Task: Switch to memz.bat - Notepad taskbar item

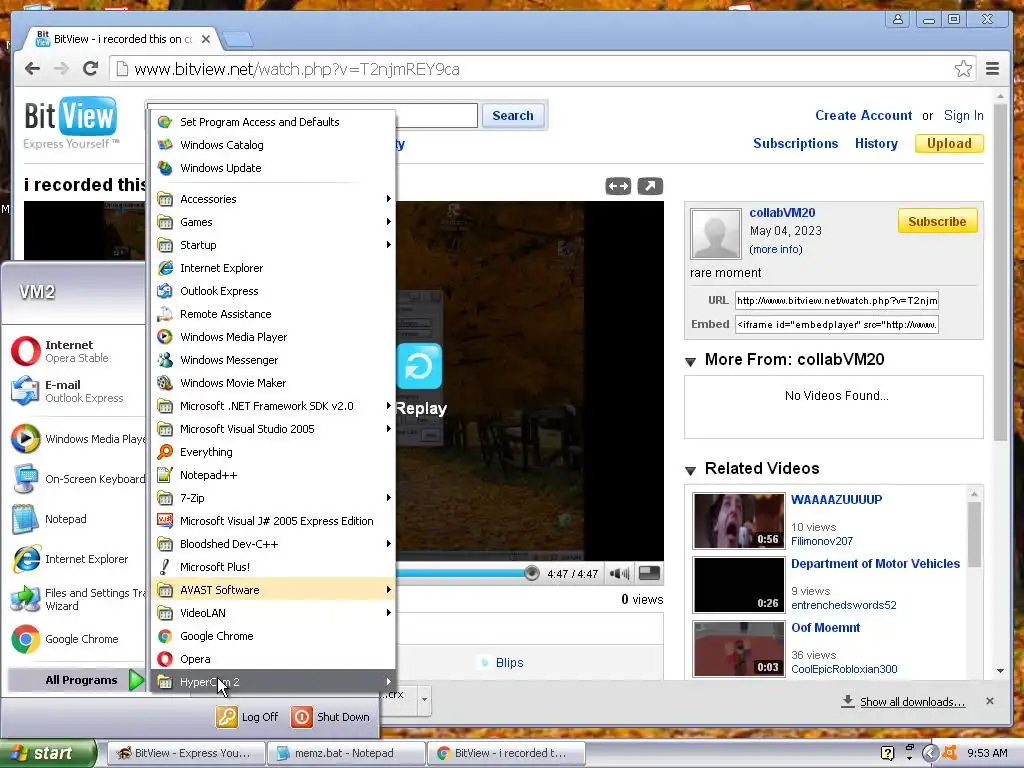Action: pyautogui.click(x=346, y=753)
